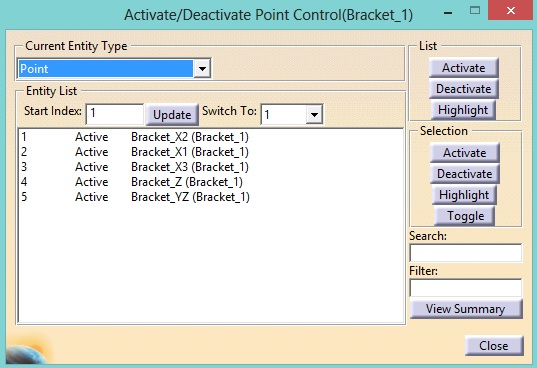Viewport: 537px width, 368px height.
Task: Click Deactivate in the Selection group
Action: coord(464,174)
